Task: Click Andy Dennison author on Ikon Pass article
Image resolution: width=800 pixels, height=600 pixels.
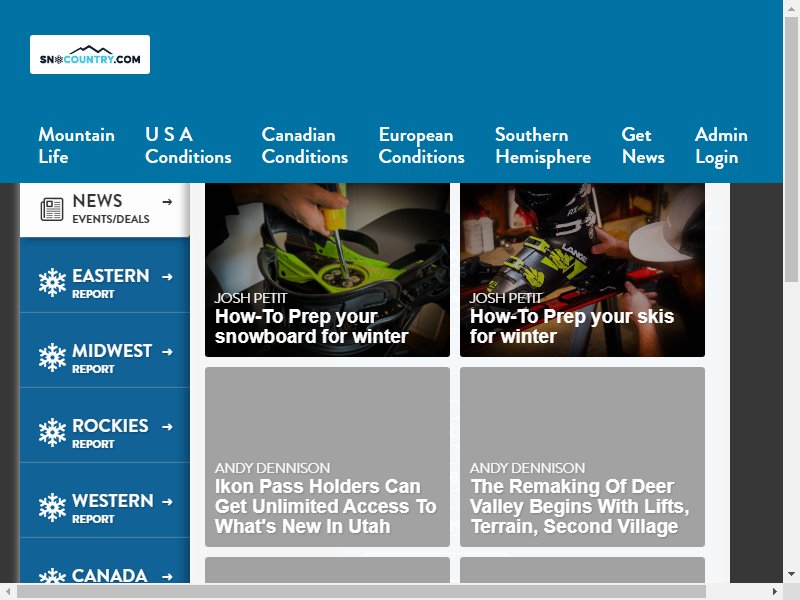Action: click(x=272, y=468)
